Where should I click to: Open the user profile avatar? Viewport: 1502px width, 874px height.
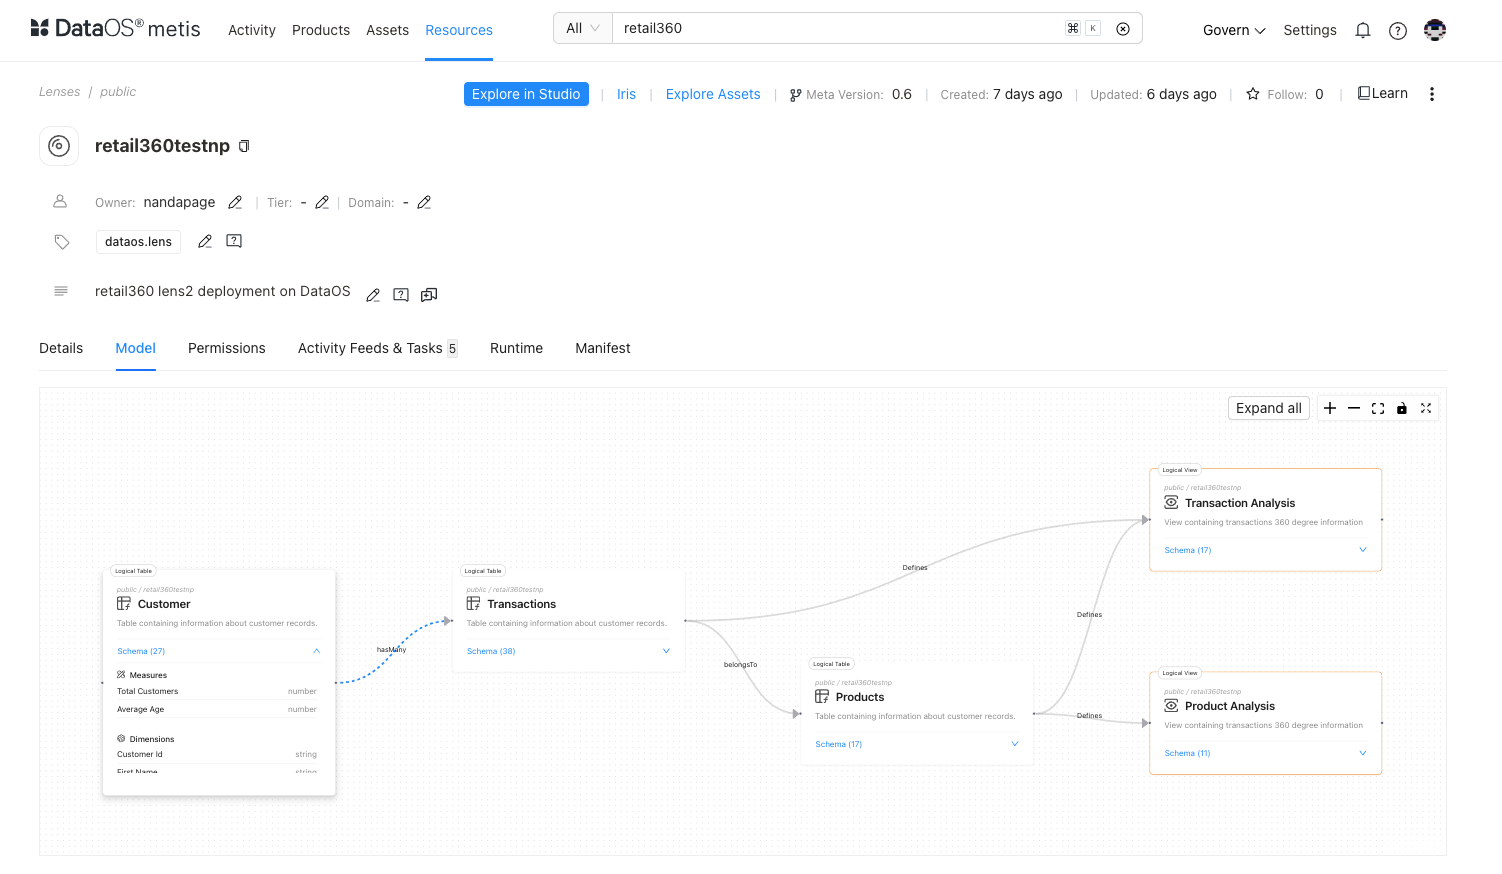coord(1435,30)
